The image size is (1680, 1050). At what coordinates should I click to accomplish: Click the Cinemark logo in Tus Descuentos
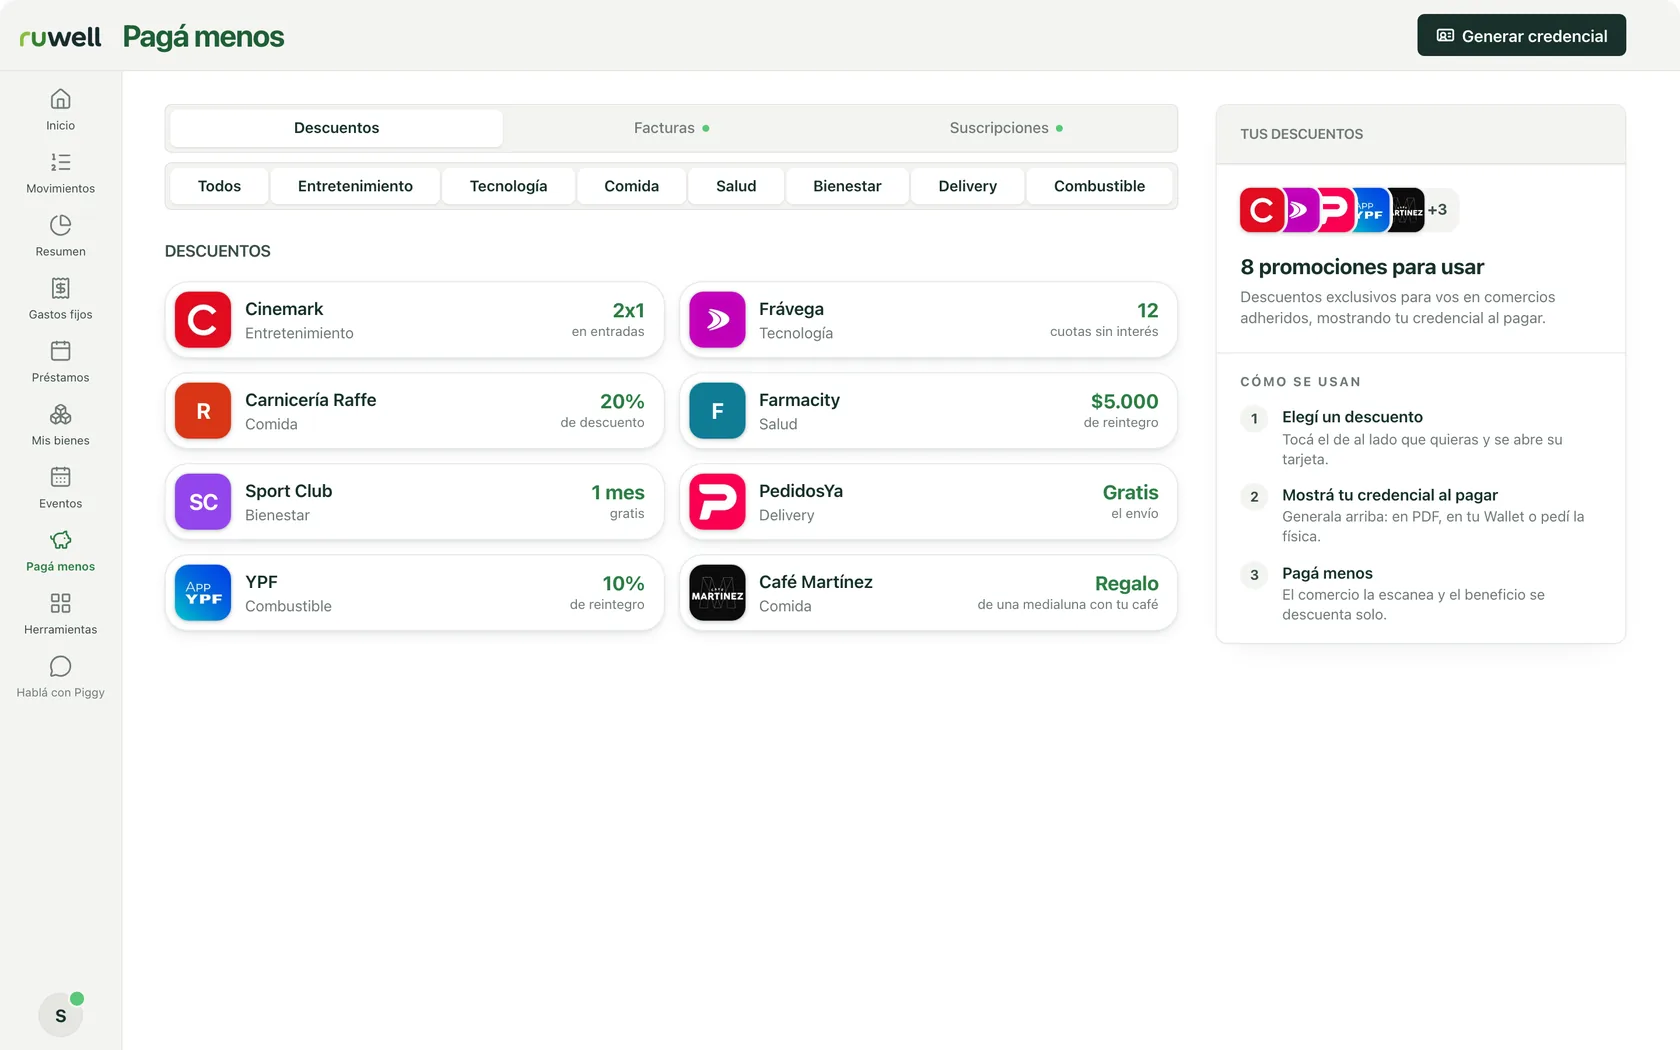click(x=1261, y=210)
